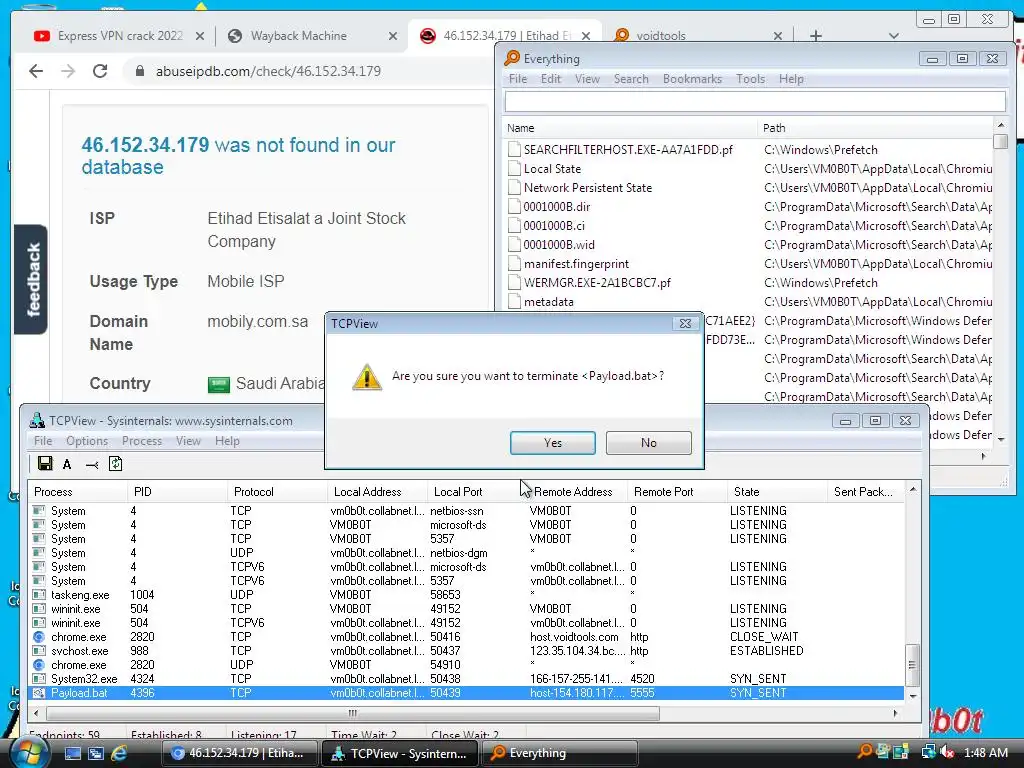The width and height of the screenshot is (1024, 768).
Task: Click chrome.exe icon with port 50416
Action: 39,637
